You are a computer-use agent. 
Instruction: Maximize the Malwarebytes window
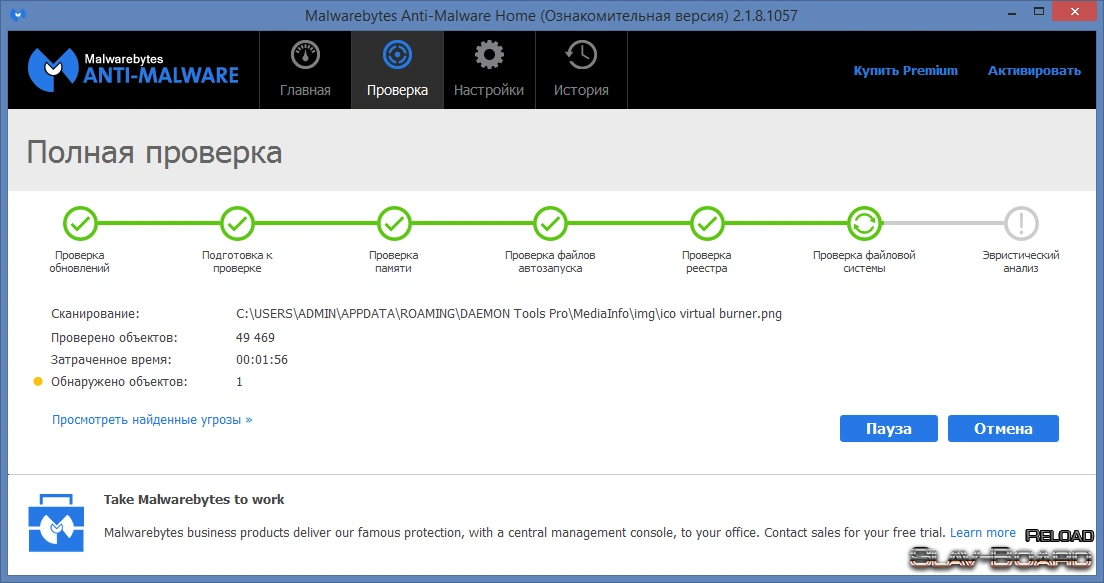click(x=1039, y=11)
